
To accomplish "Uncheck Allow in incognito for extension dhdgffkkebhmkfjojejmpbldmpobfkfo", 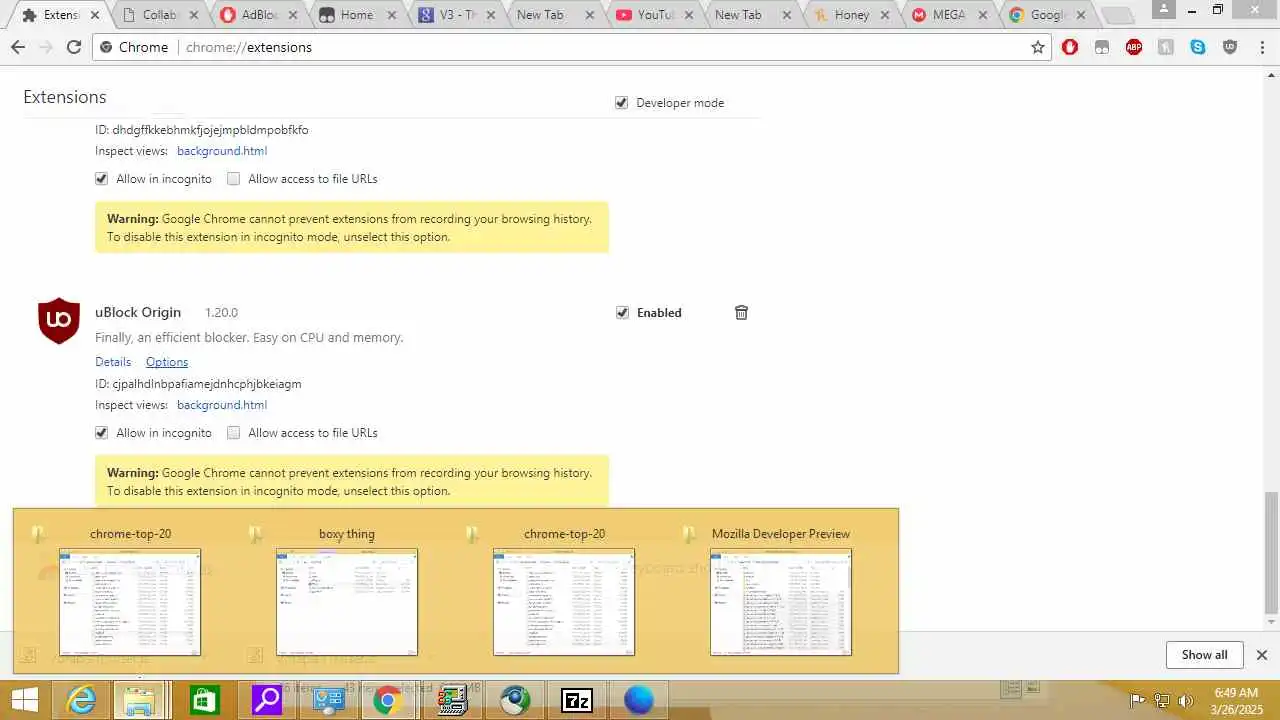I will click(101, 179).
